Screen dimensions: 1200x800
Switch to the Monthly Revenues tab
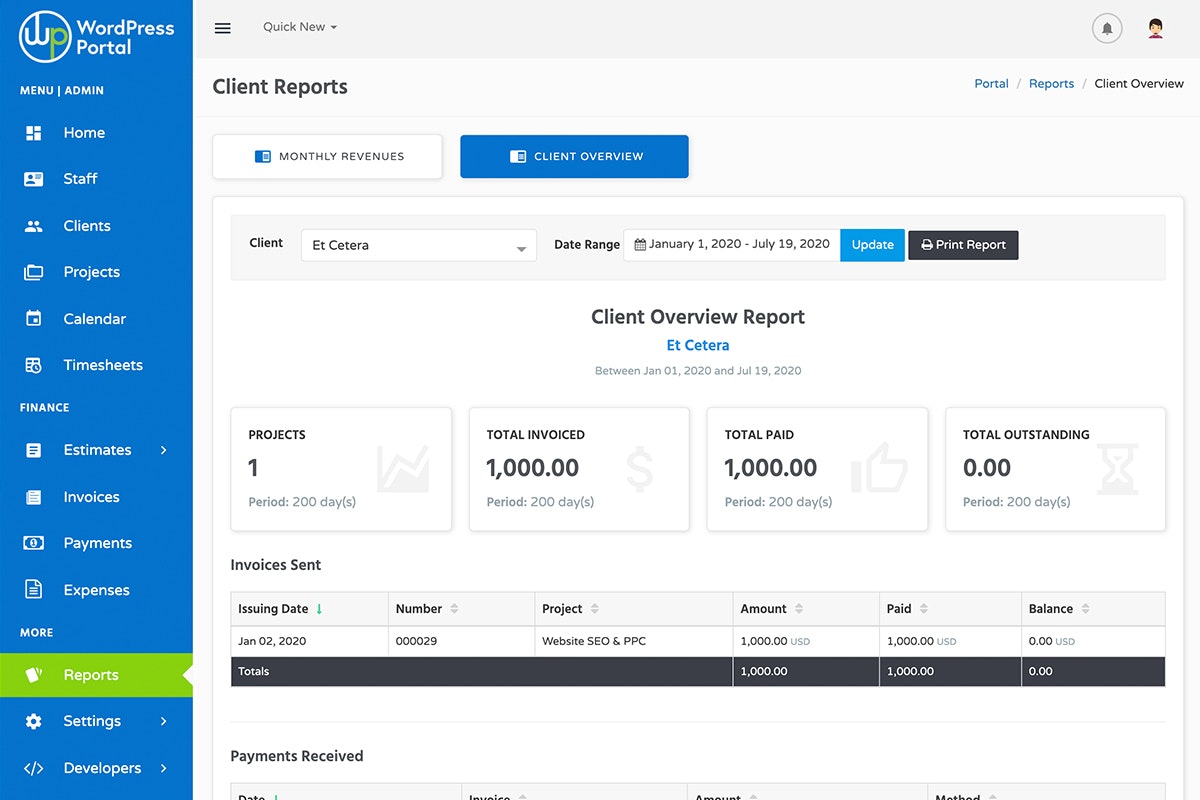click(327, 156)
